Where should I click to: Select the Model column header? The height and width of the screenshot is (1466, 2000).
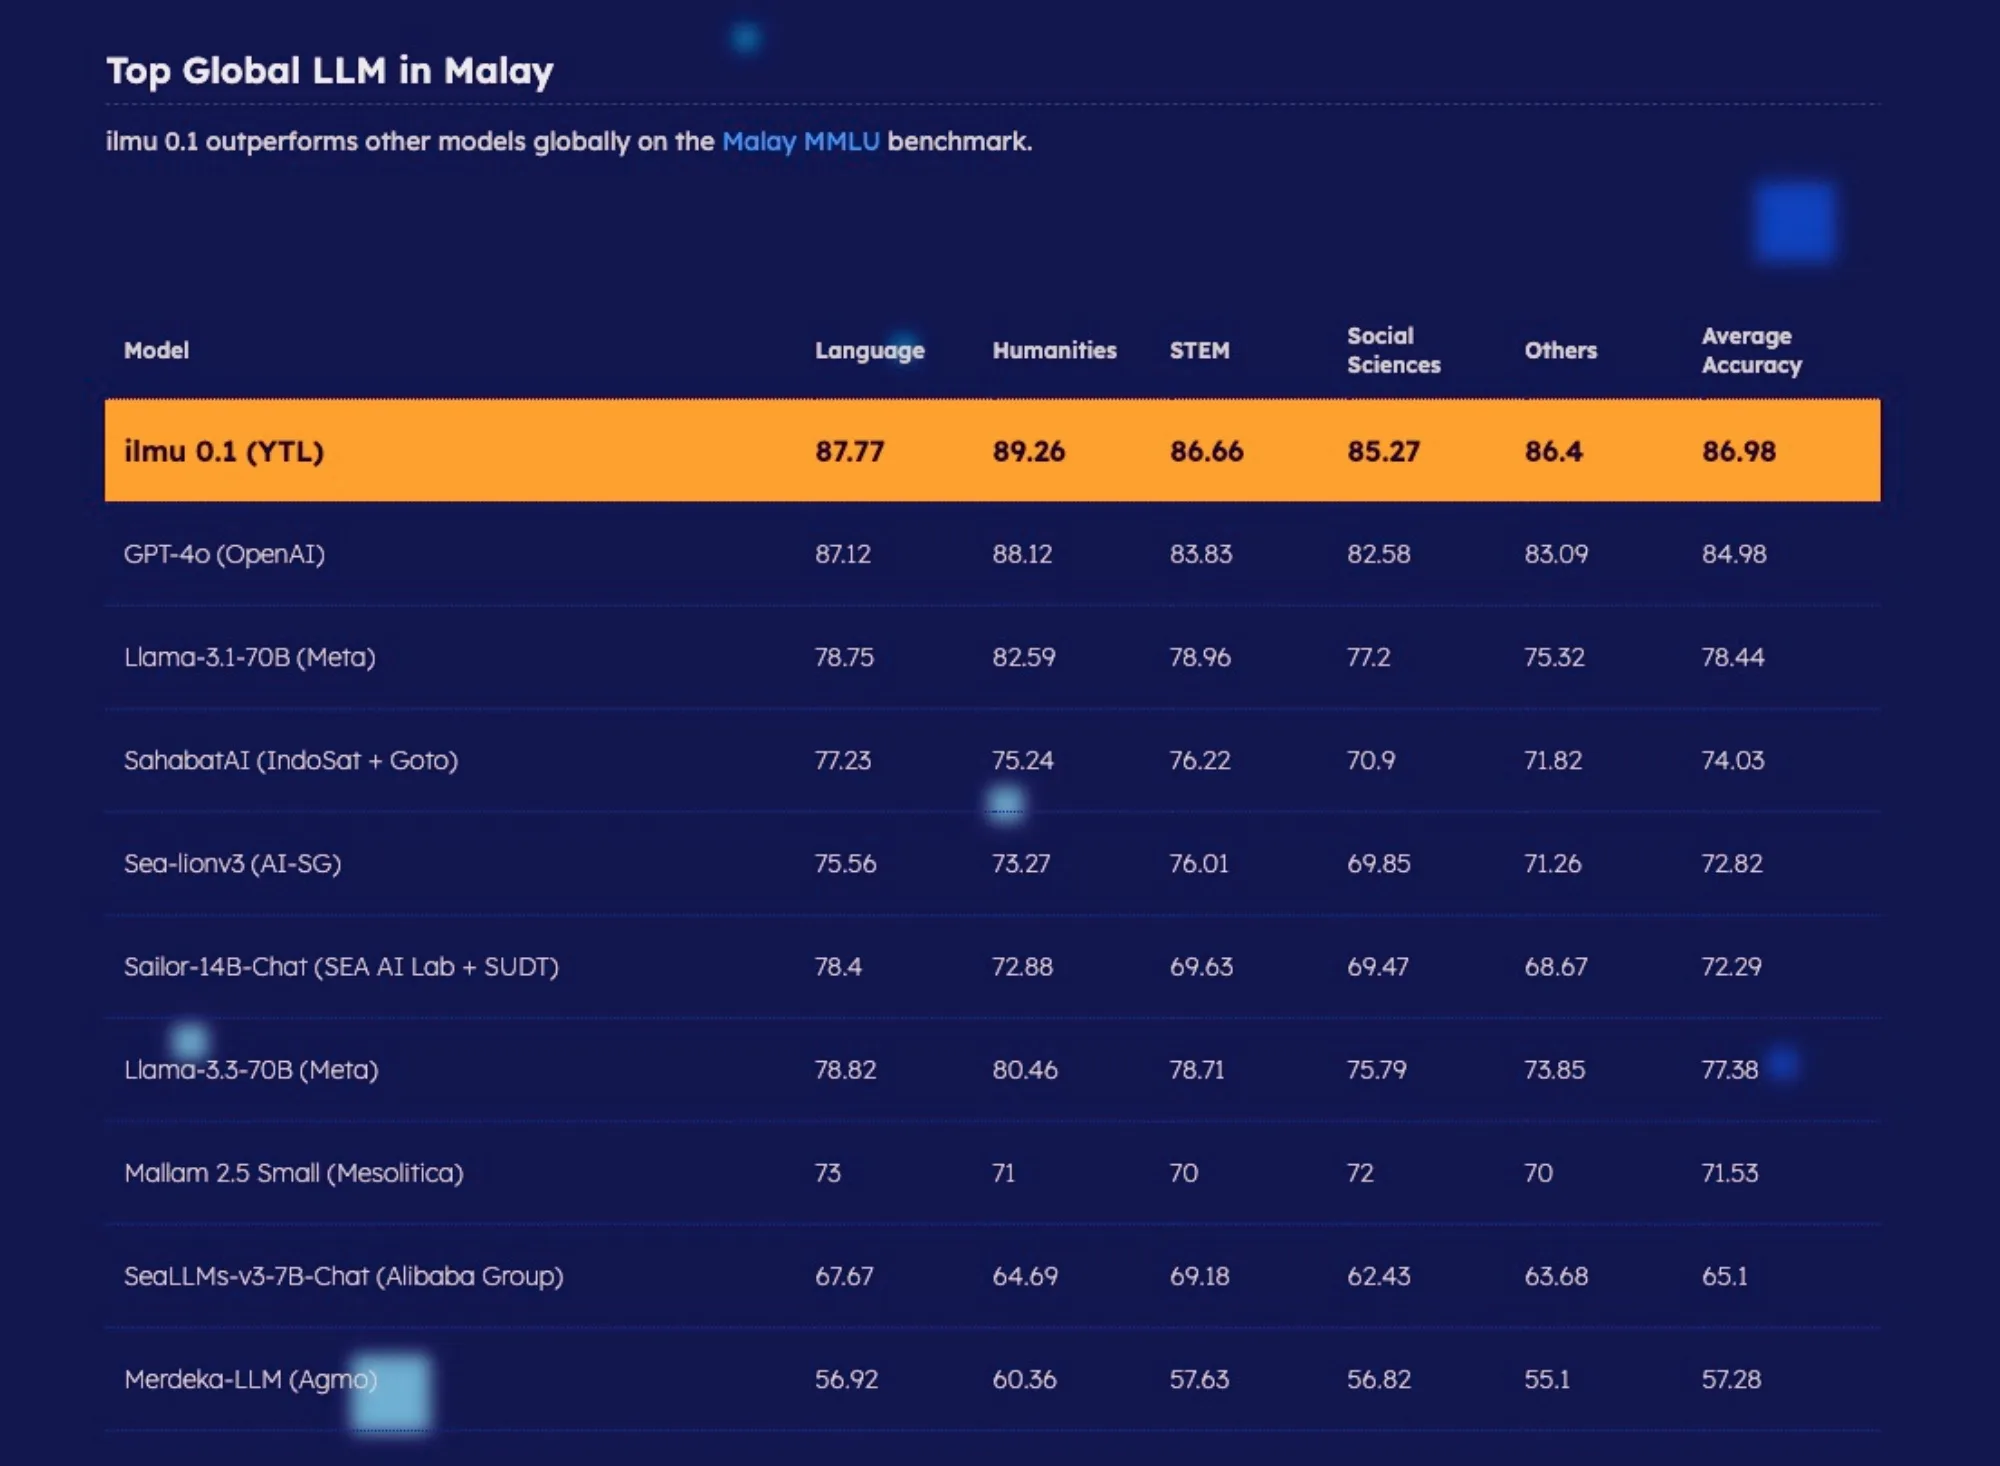click(x=156, y=350)
